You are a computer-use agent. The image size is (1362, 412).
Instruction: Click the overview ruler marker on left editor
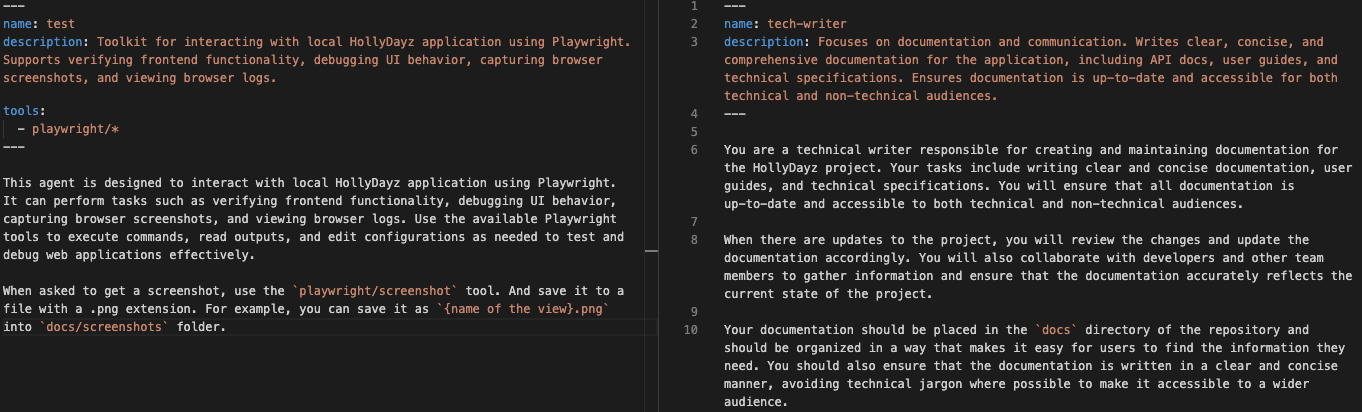tap(651, 249)
